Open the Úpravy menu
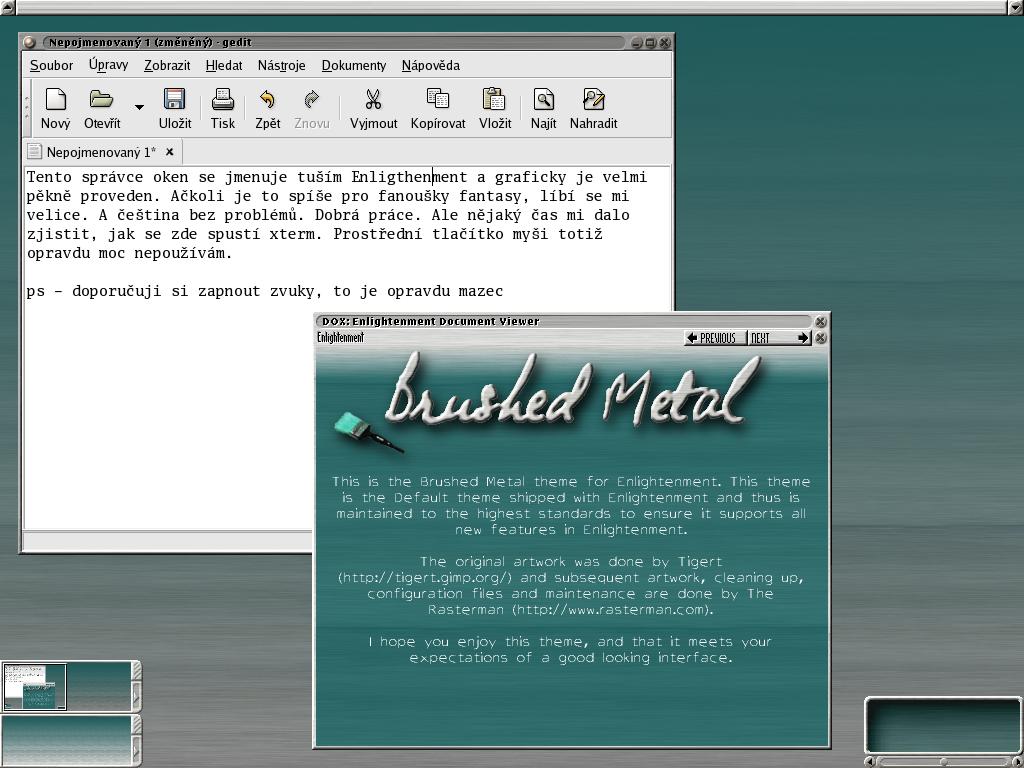The height and width of the screenshot is (768, 1024). (108, 65)
